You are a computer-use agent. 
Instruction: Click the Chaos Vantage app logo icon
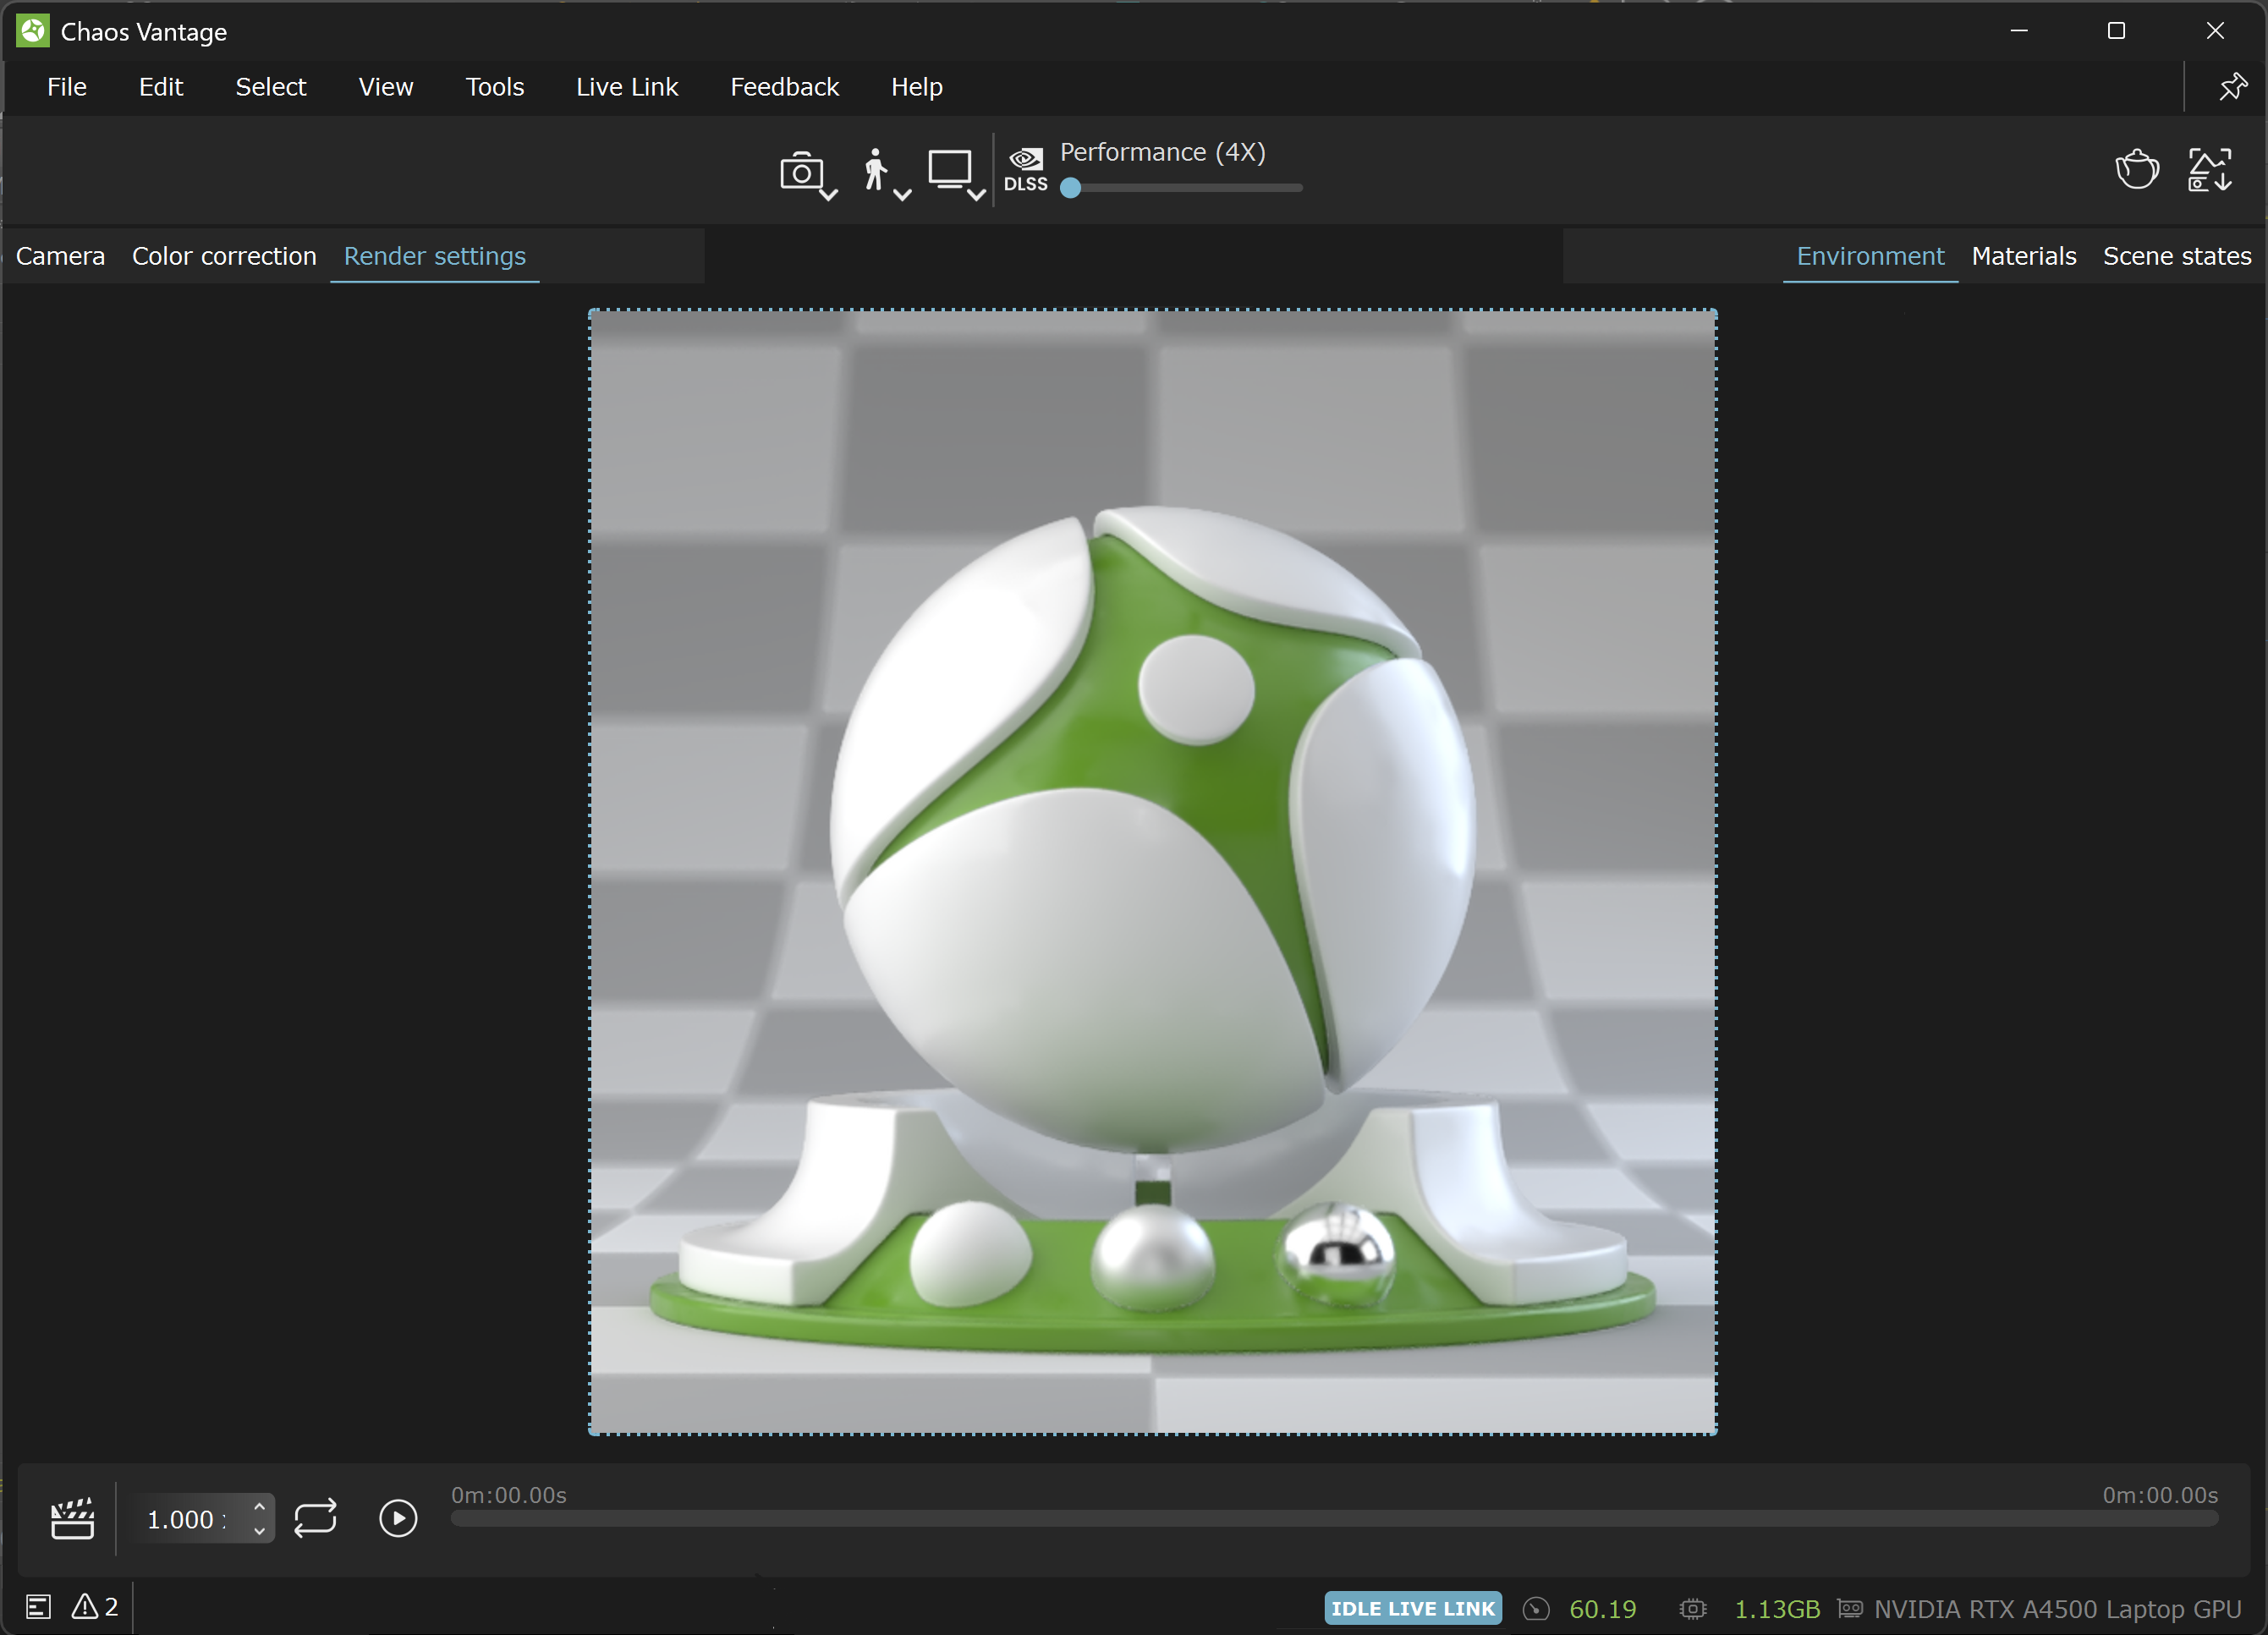tap(32, 31)
